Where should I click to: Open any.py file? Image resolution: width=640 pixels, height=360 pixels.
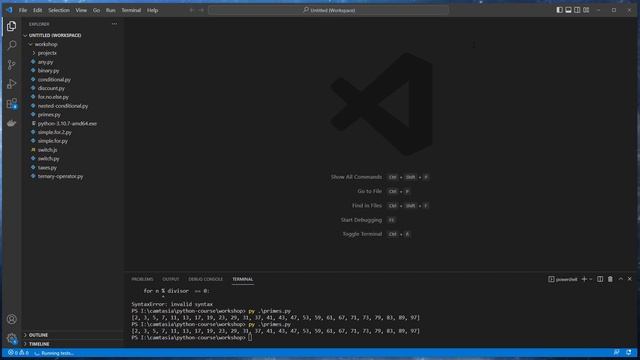(x=45, y=62)
